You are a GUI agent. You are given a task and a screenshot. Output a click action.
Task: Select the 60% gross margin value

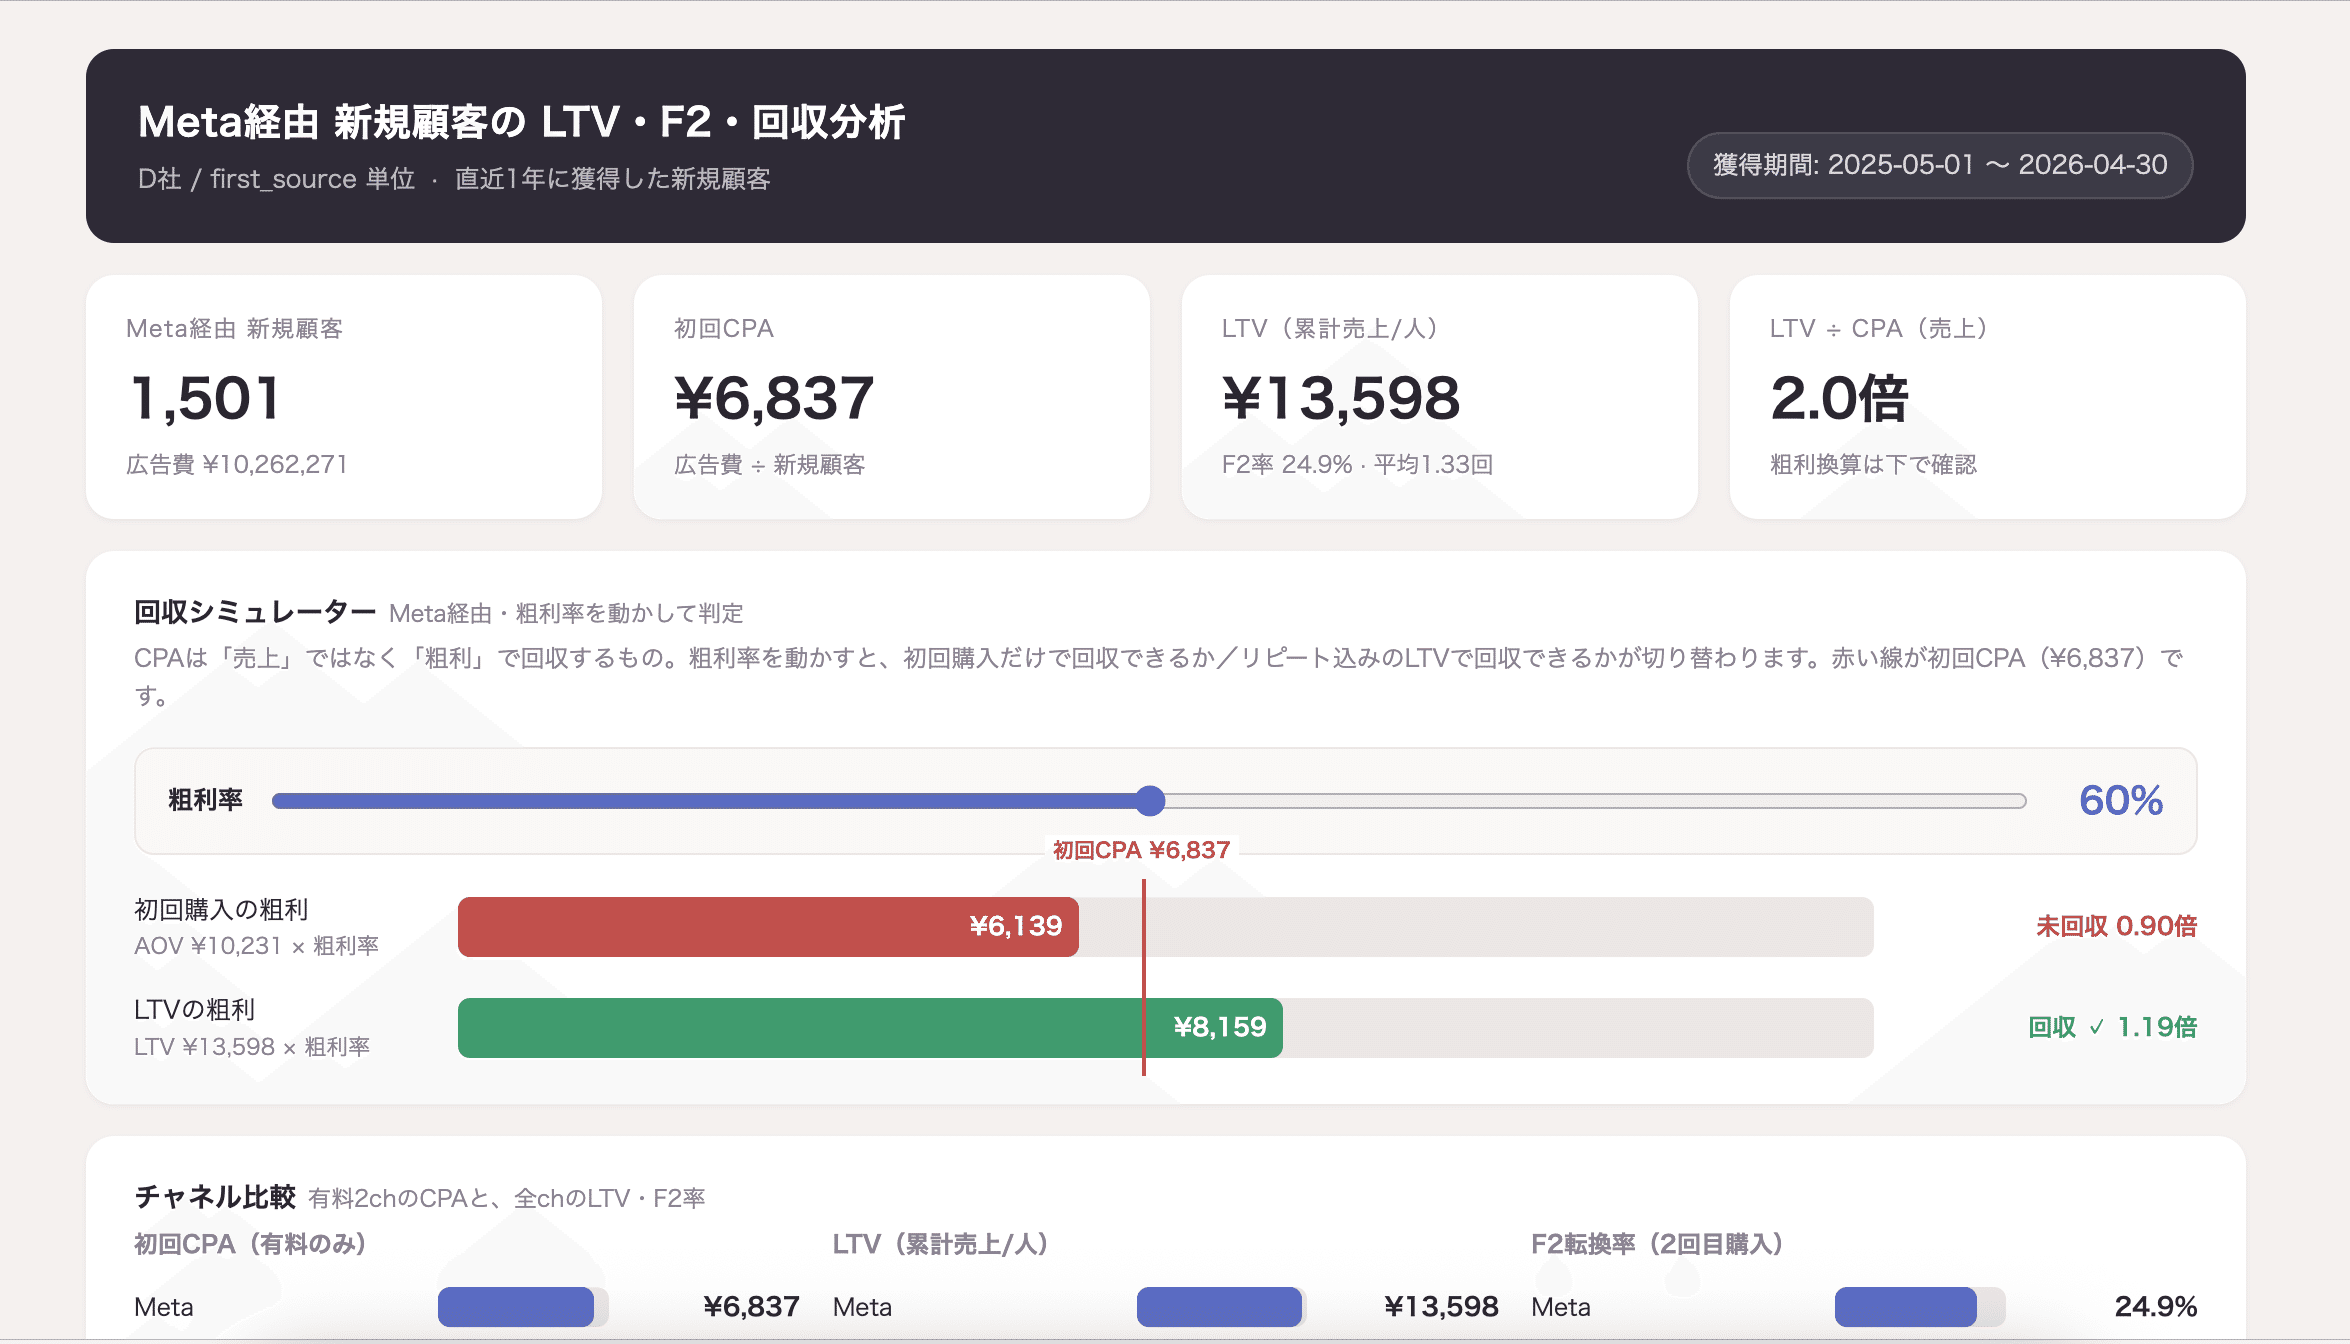tap(2121, 800)
